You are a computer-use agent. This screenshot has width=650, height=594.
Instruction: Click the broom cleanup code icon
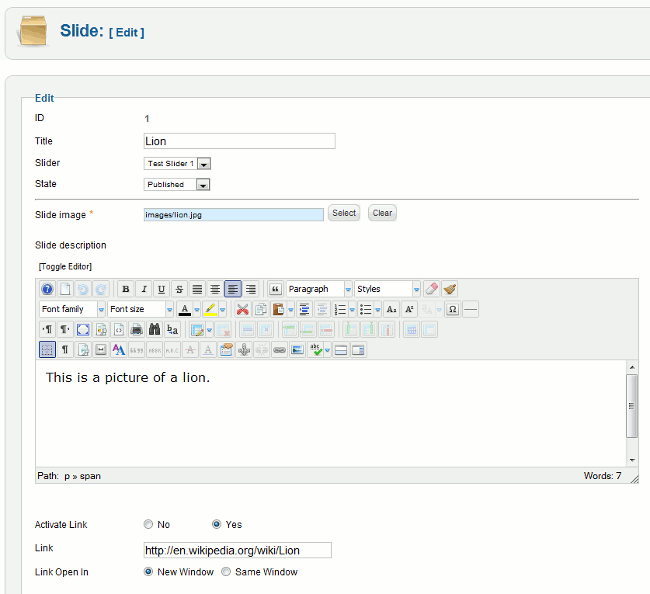[449, 289]
